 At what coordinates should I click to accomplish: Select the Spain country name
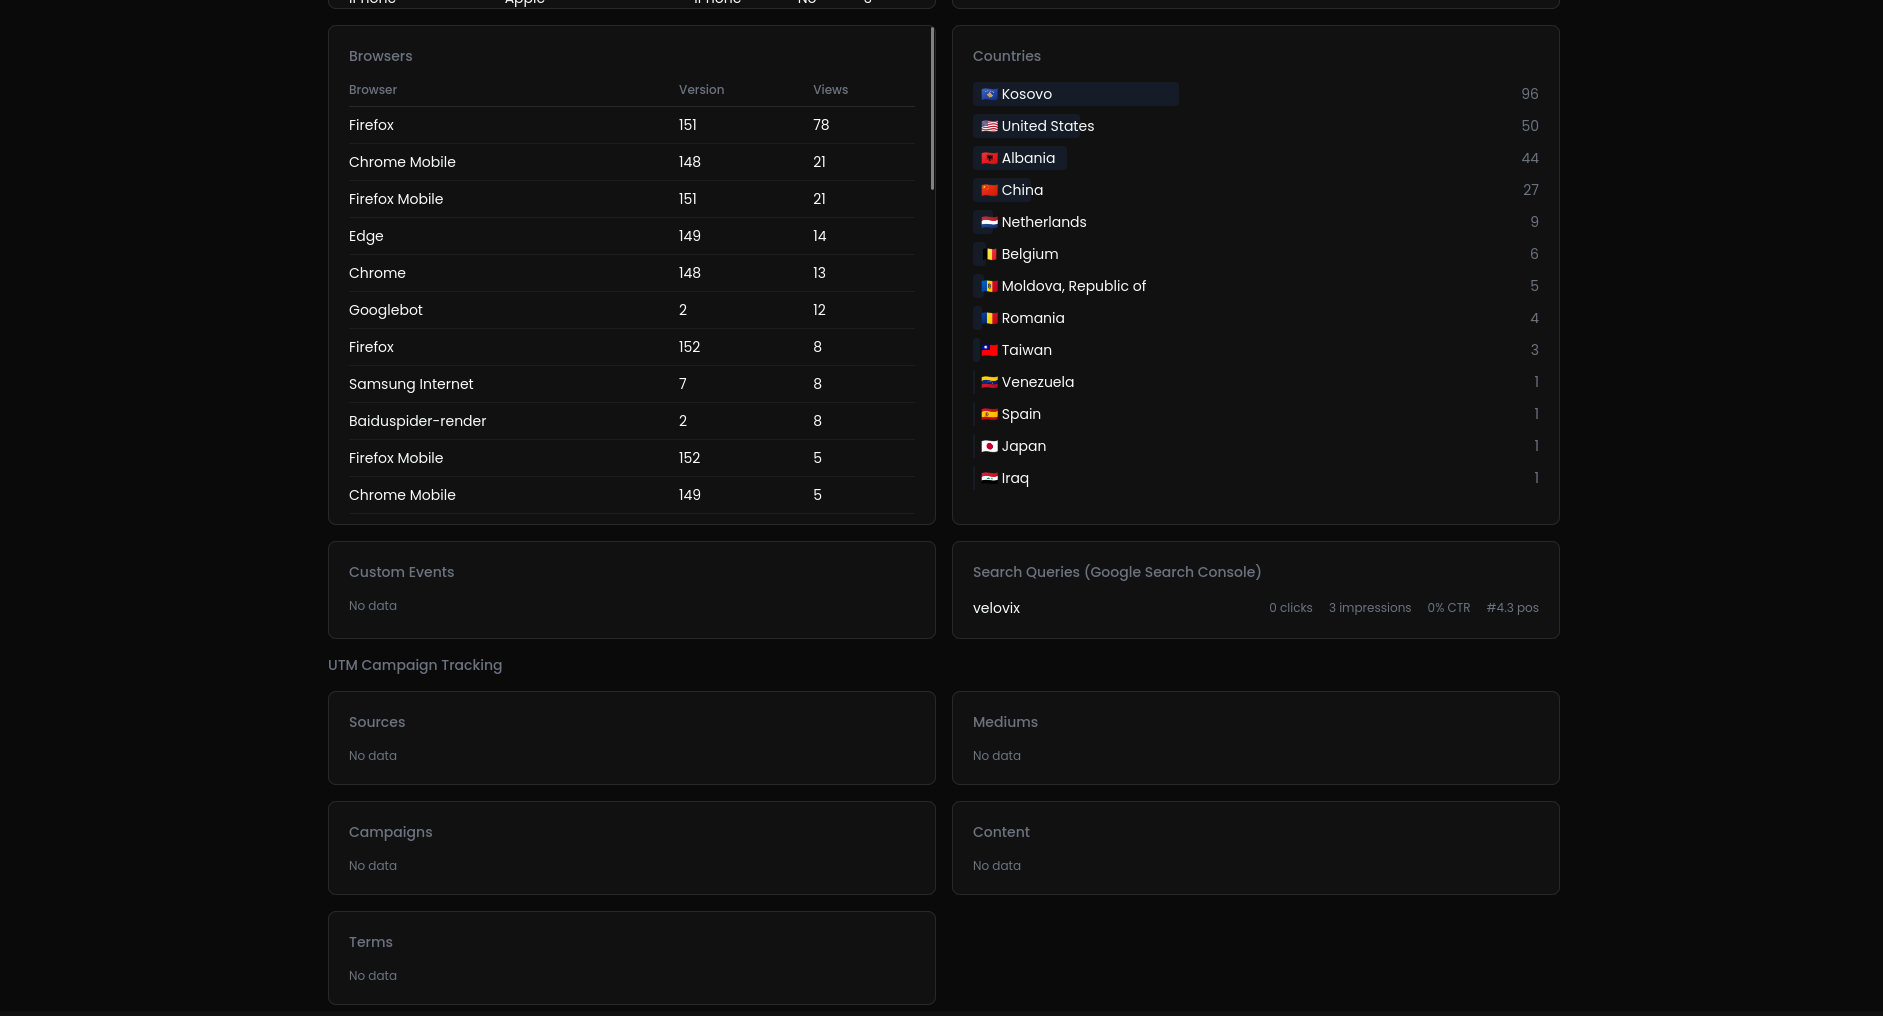point(1021,414)
